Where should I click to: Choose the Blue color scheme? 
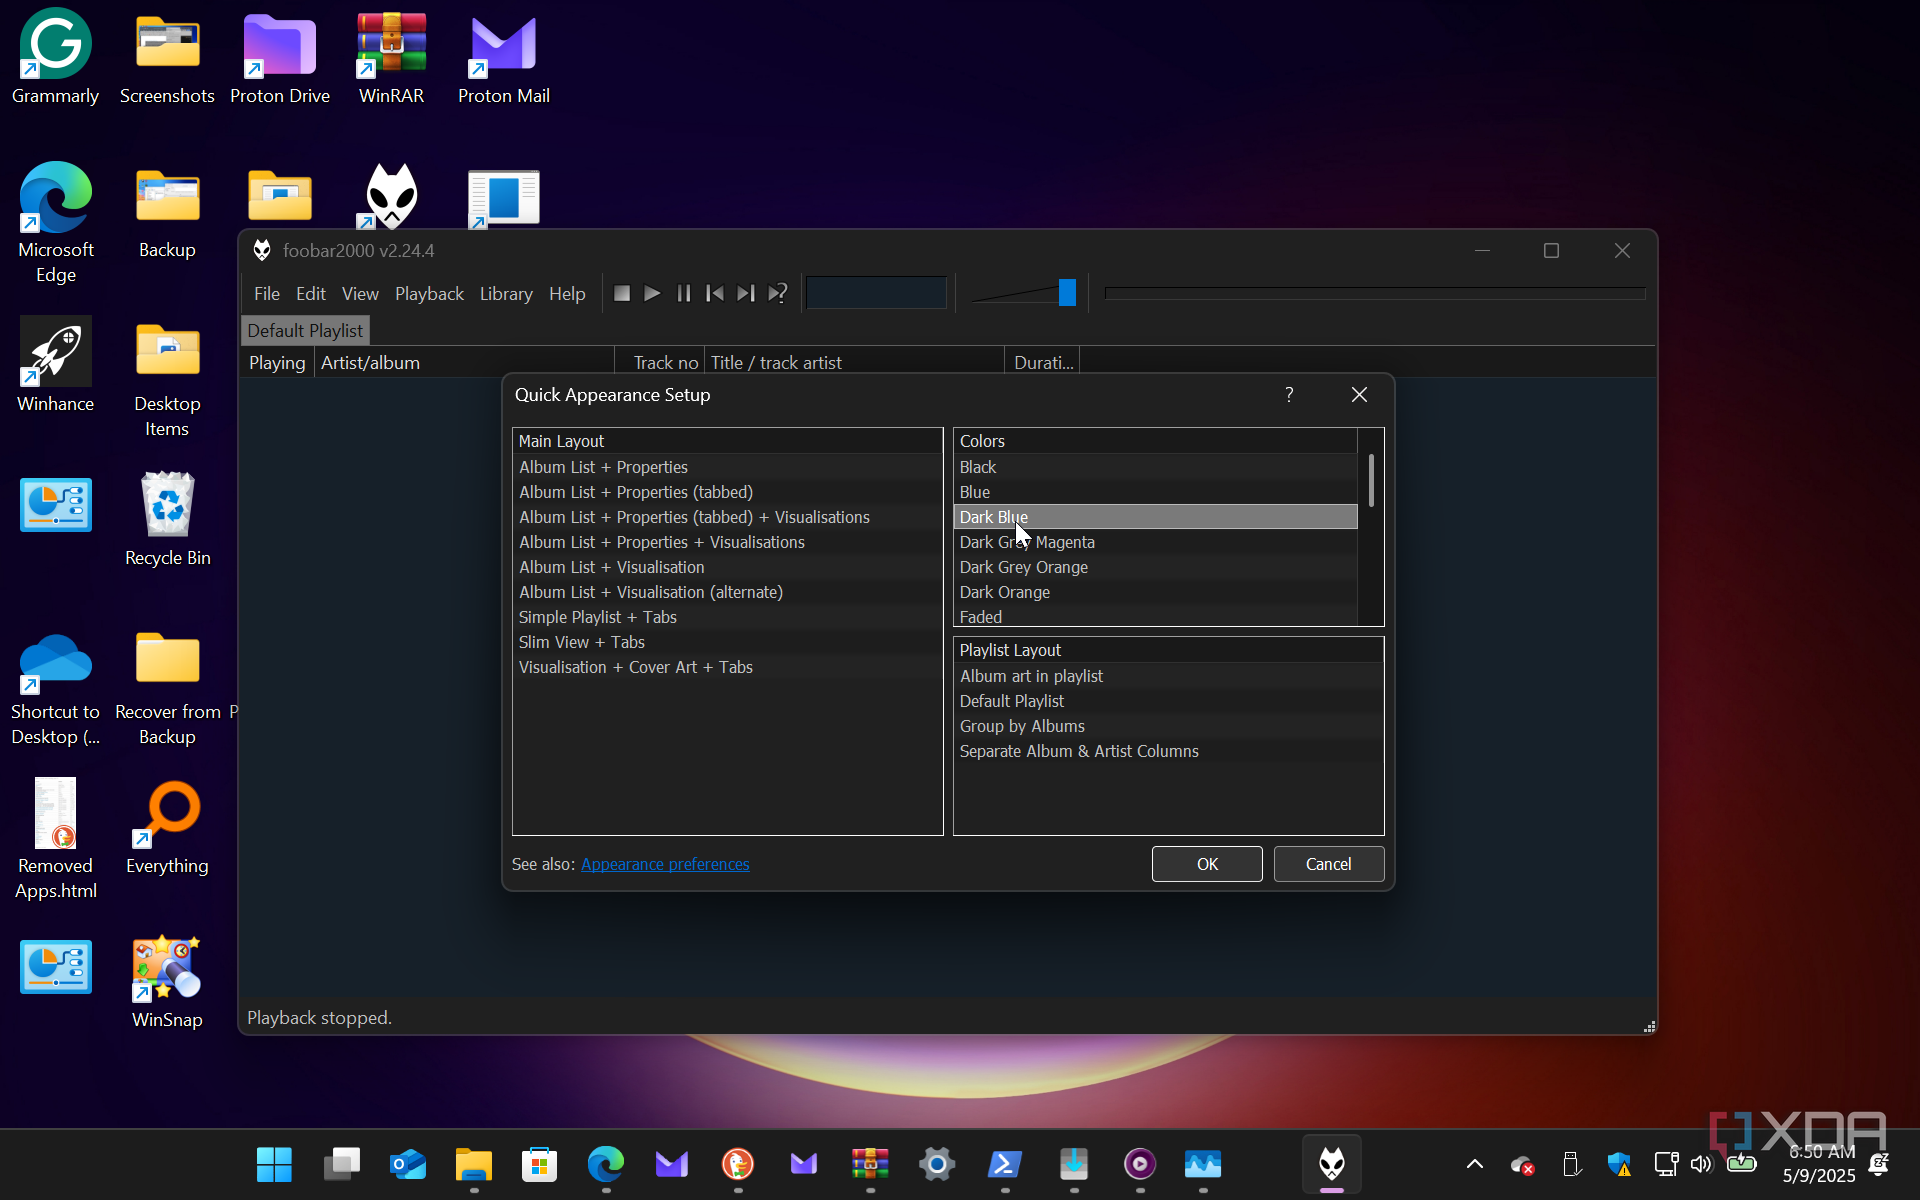(x=1156, y=492)
